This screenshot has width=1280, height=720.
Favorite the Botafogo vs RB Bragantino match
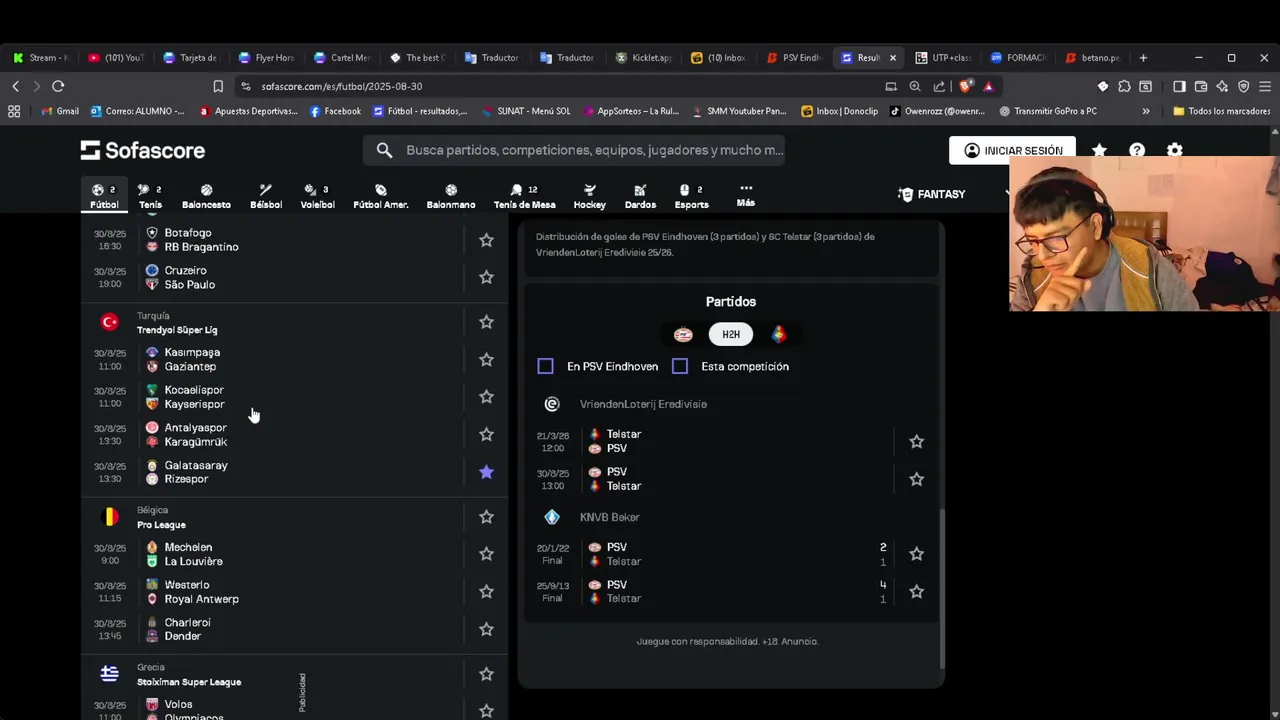[x=486, y=240]
